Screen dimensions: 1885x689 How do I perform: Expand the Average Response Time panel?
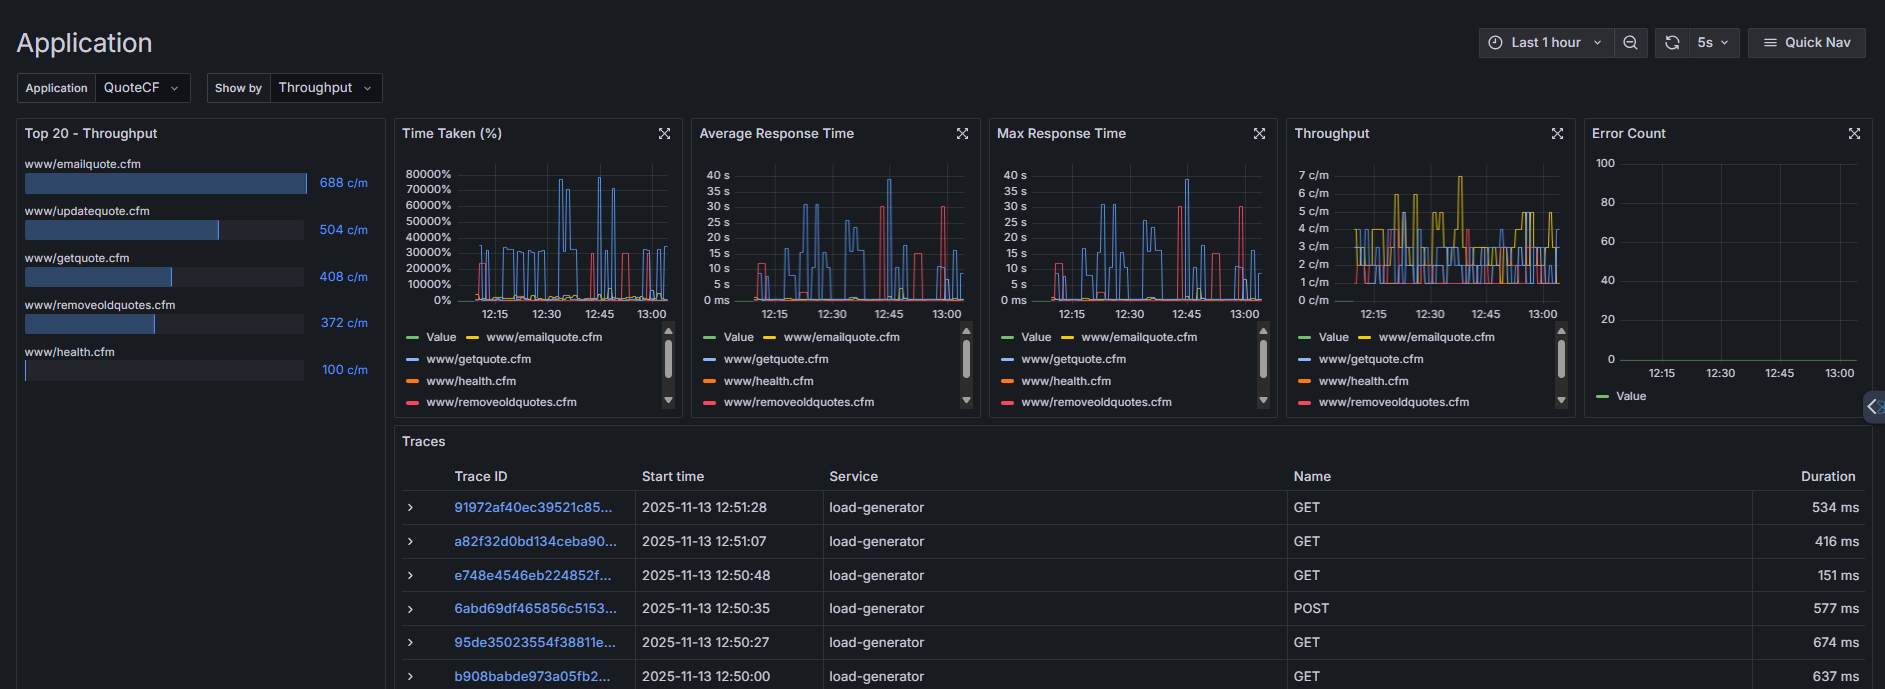click(x=962, y=134)
